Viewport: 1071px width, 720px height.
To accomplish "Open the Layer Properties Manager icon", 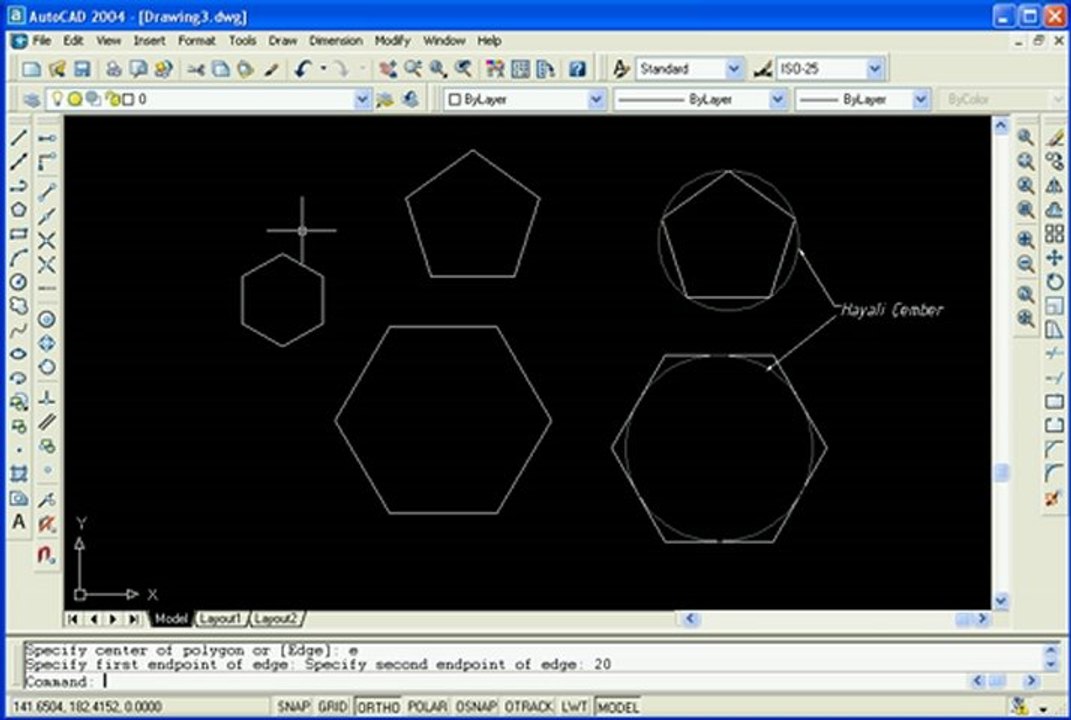I will click(x=31, y=100).
